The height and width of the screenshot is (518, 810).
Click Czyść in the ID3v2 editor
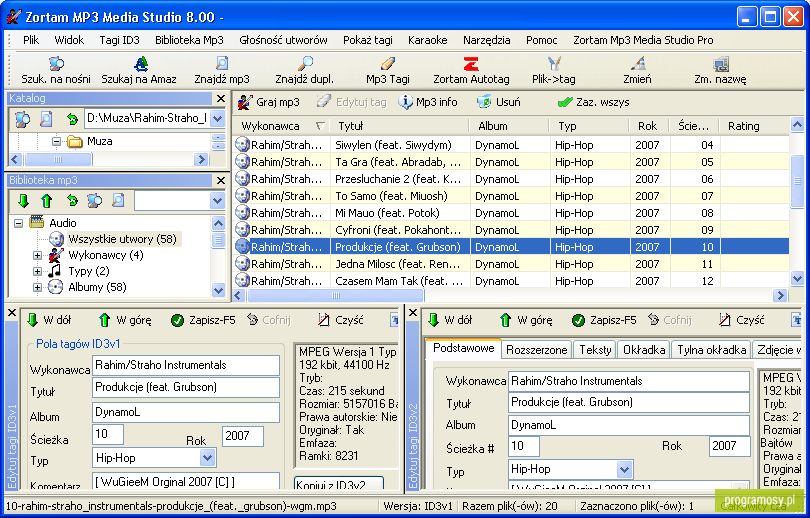click(741, 320)
